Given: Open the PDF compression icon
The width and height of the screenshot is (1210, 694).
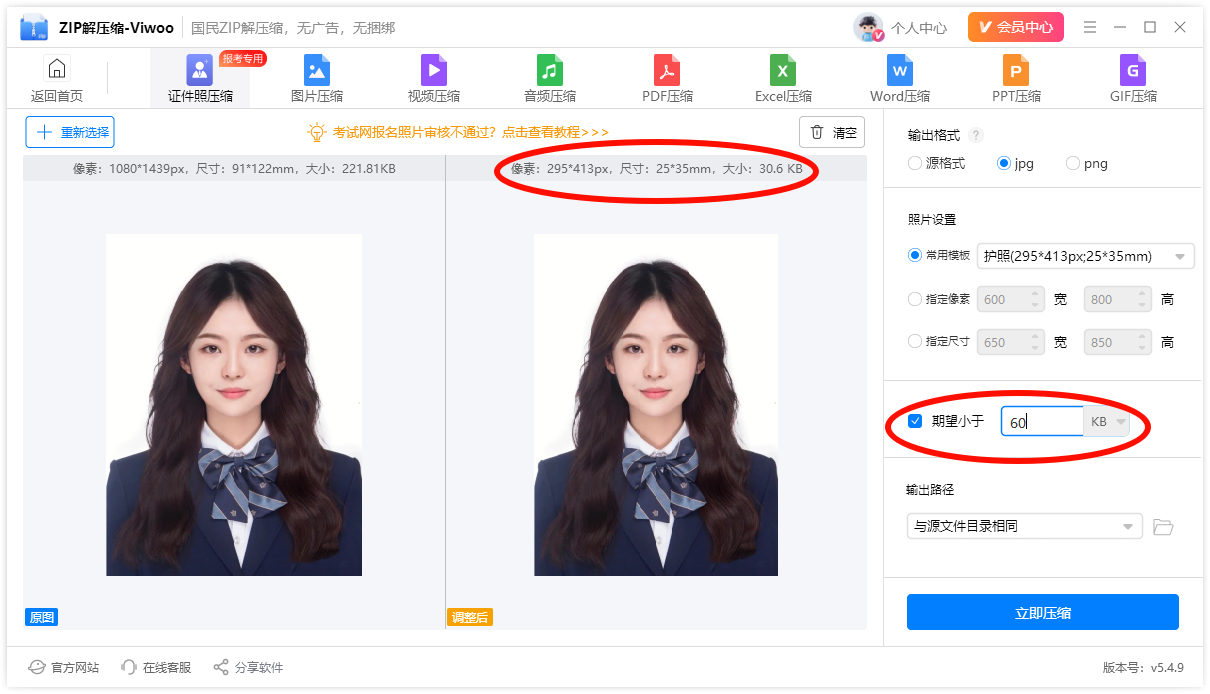Looking at the screenshot, I should 667,70.
